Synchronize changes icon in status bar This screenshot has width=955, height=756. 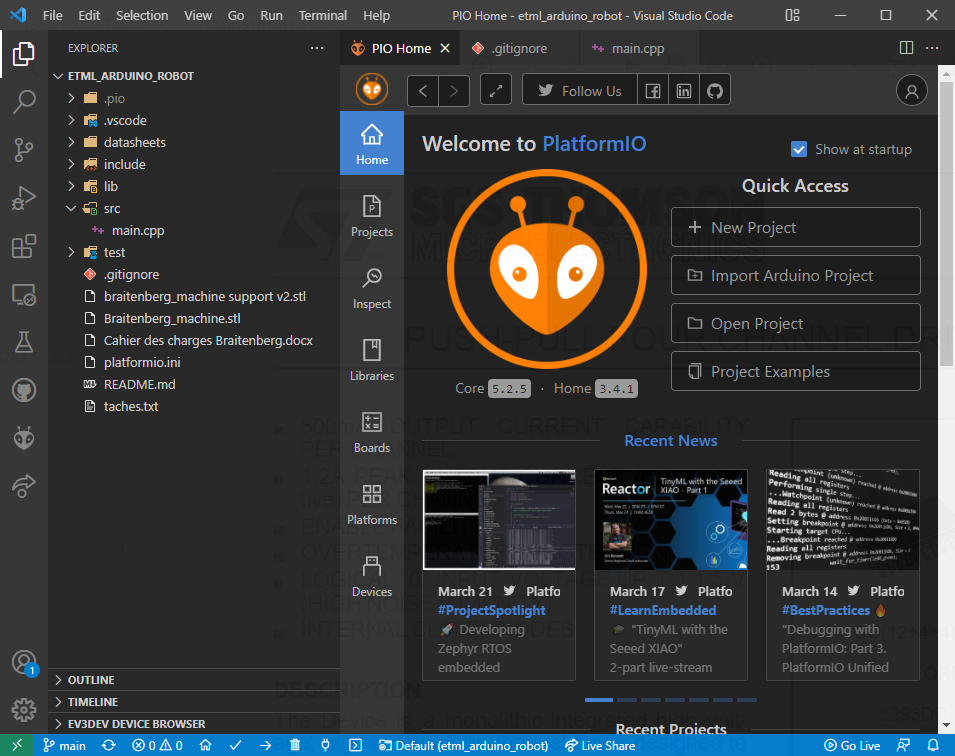(108, 745)
